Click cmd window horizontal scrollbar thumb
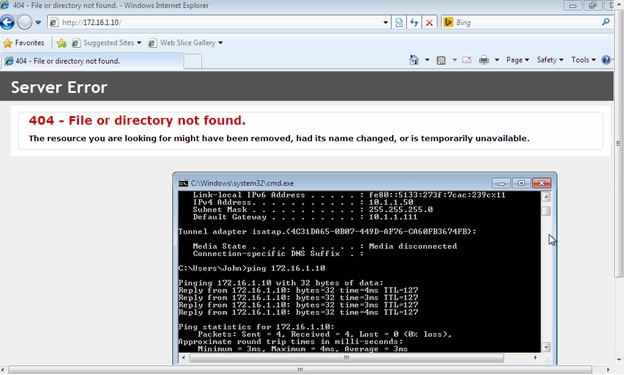The width and height of the screenshot is (624, 375). coord(347,357)
